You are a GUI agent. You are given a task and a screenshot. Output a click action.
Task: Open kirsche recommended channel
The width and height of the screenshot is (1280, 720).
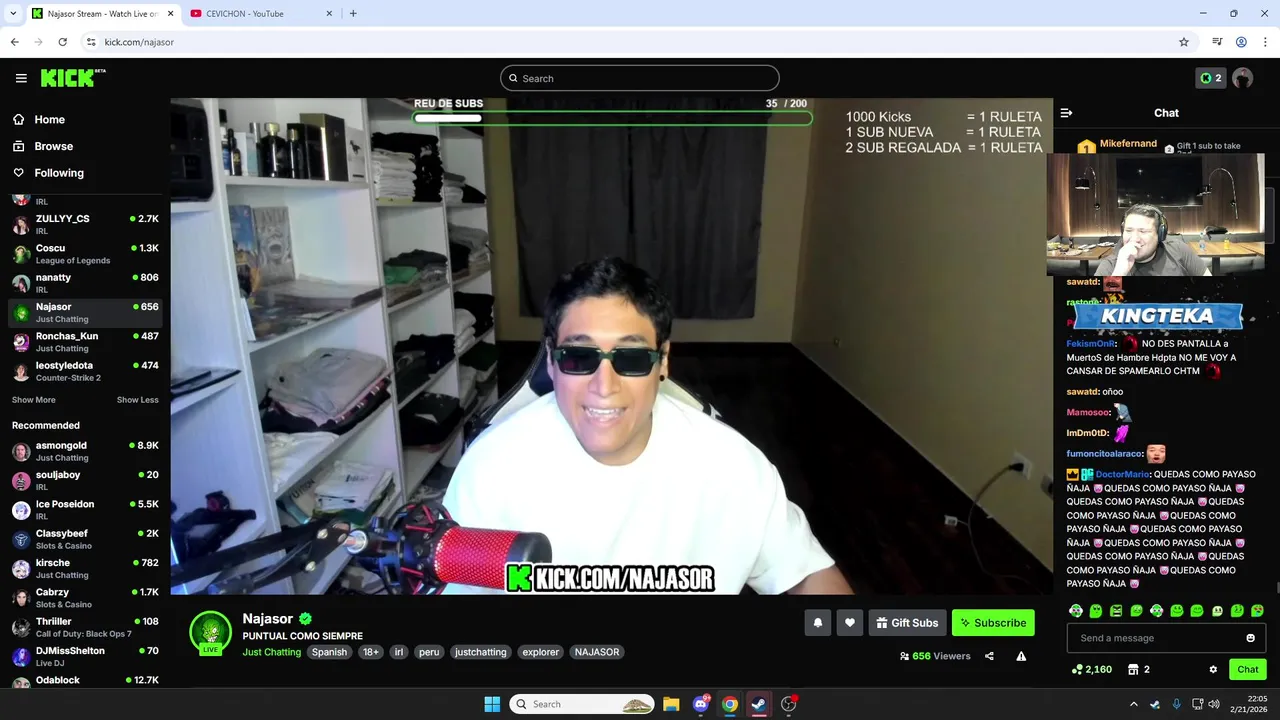click(x=85, y=568)
